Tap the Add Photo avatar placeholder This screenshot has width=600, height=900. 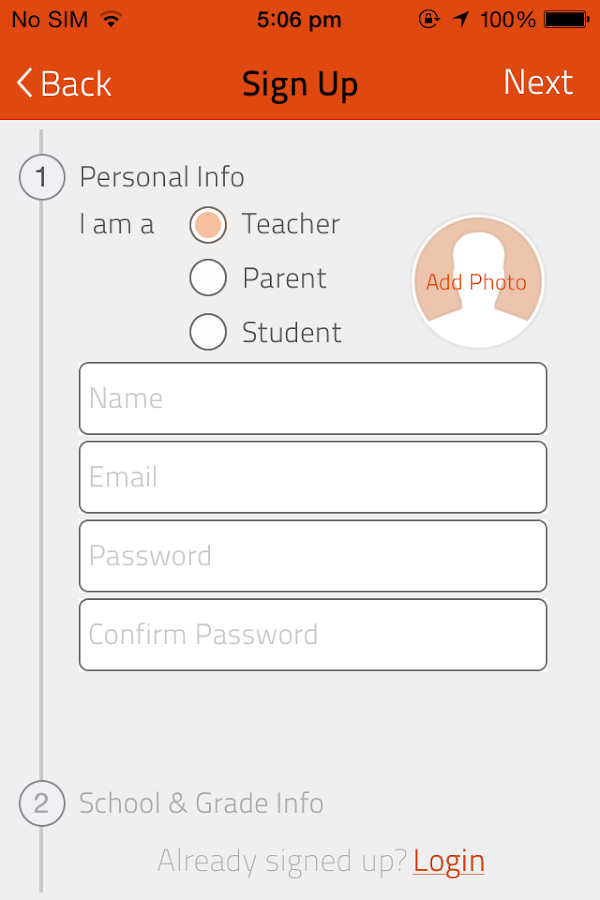click(x=477, y=282)
